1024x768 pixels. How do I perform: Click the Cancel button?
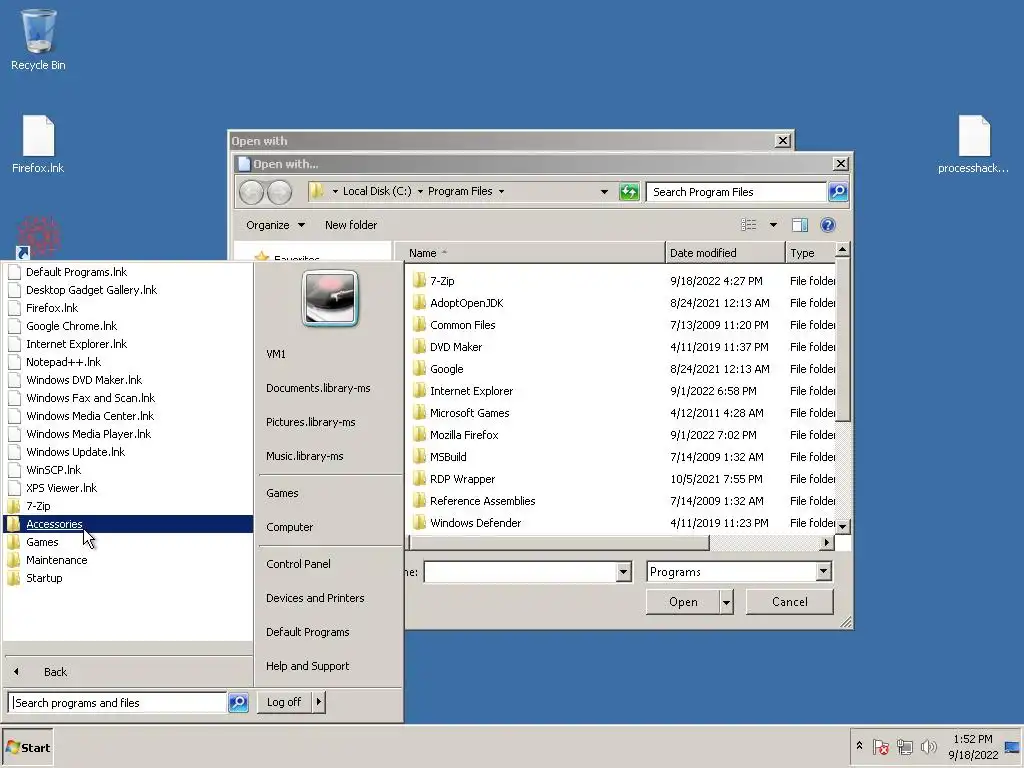(x=790, y=602)
